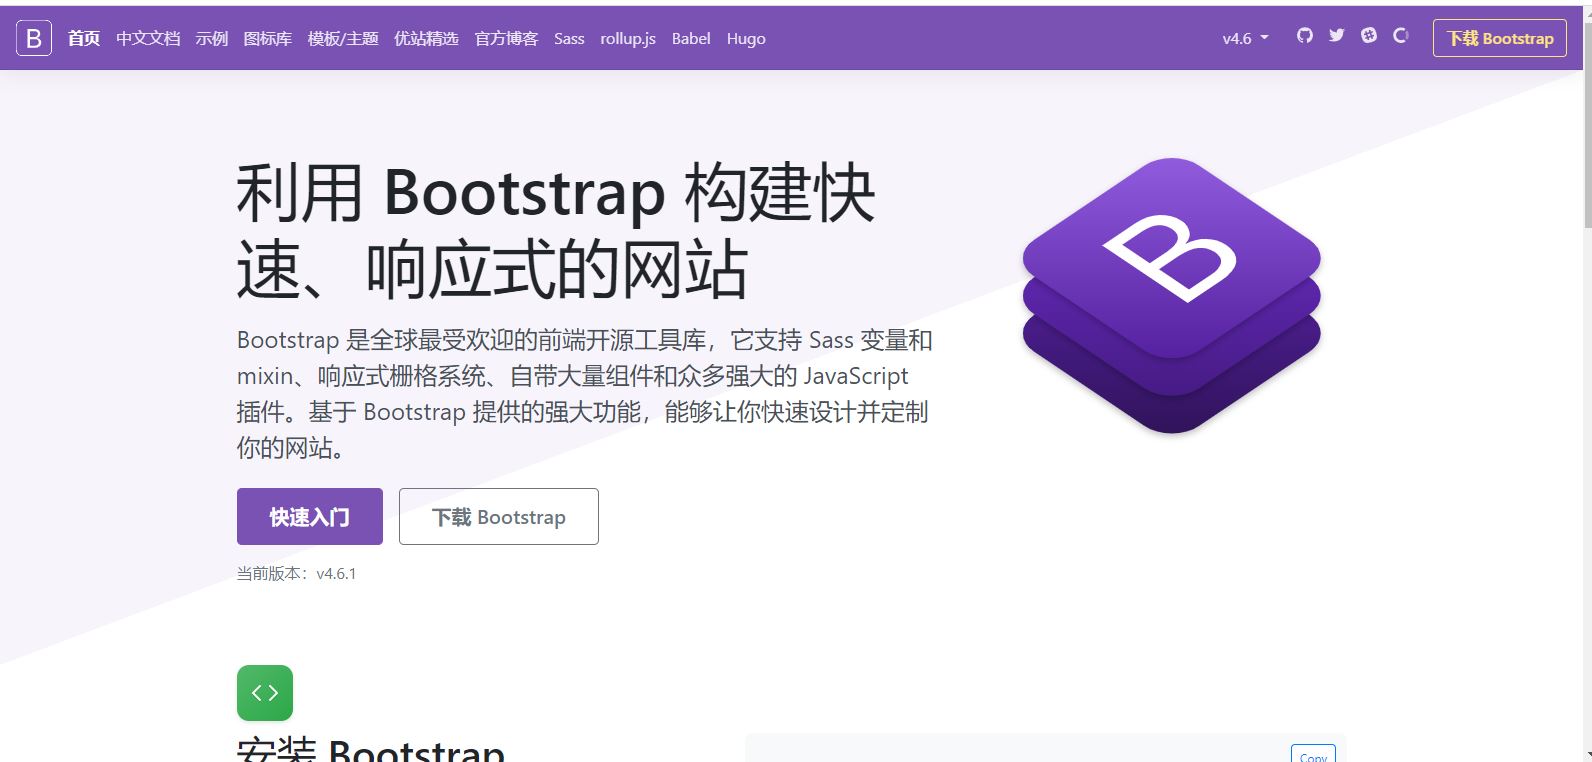Open the Babel navbar link
1592x762 pixels.
(x=691, y=38)
